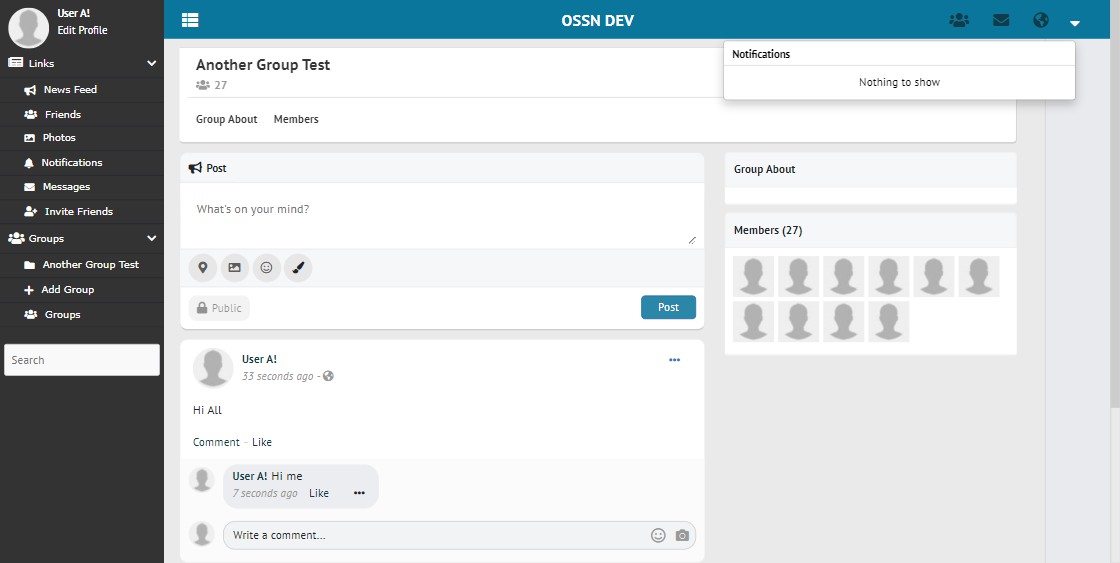The image size is (1120, 563).
Task: Toggle the sidebar with the grid menu icon
Action: coord(190,20)
